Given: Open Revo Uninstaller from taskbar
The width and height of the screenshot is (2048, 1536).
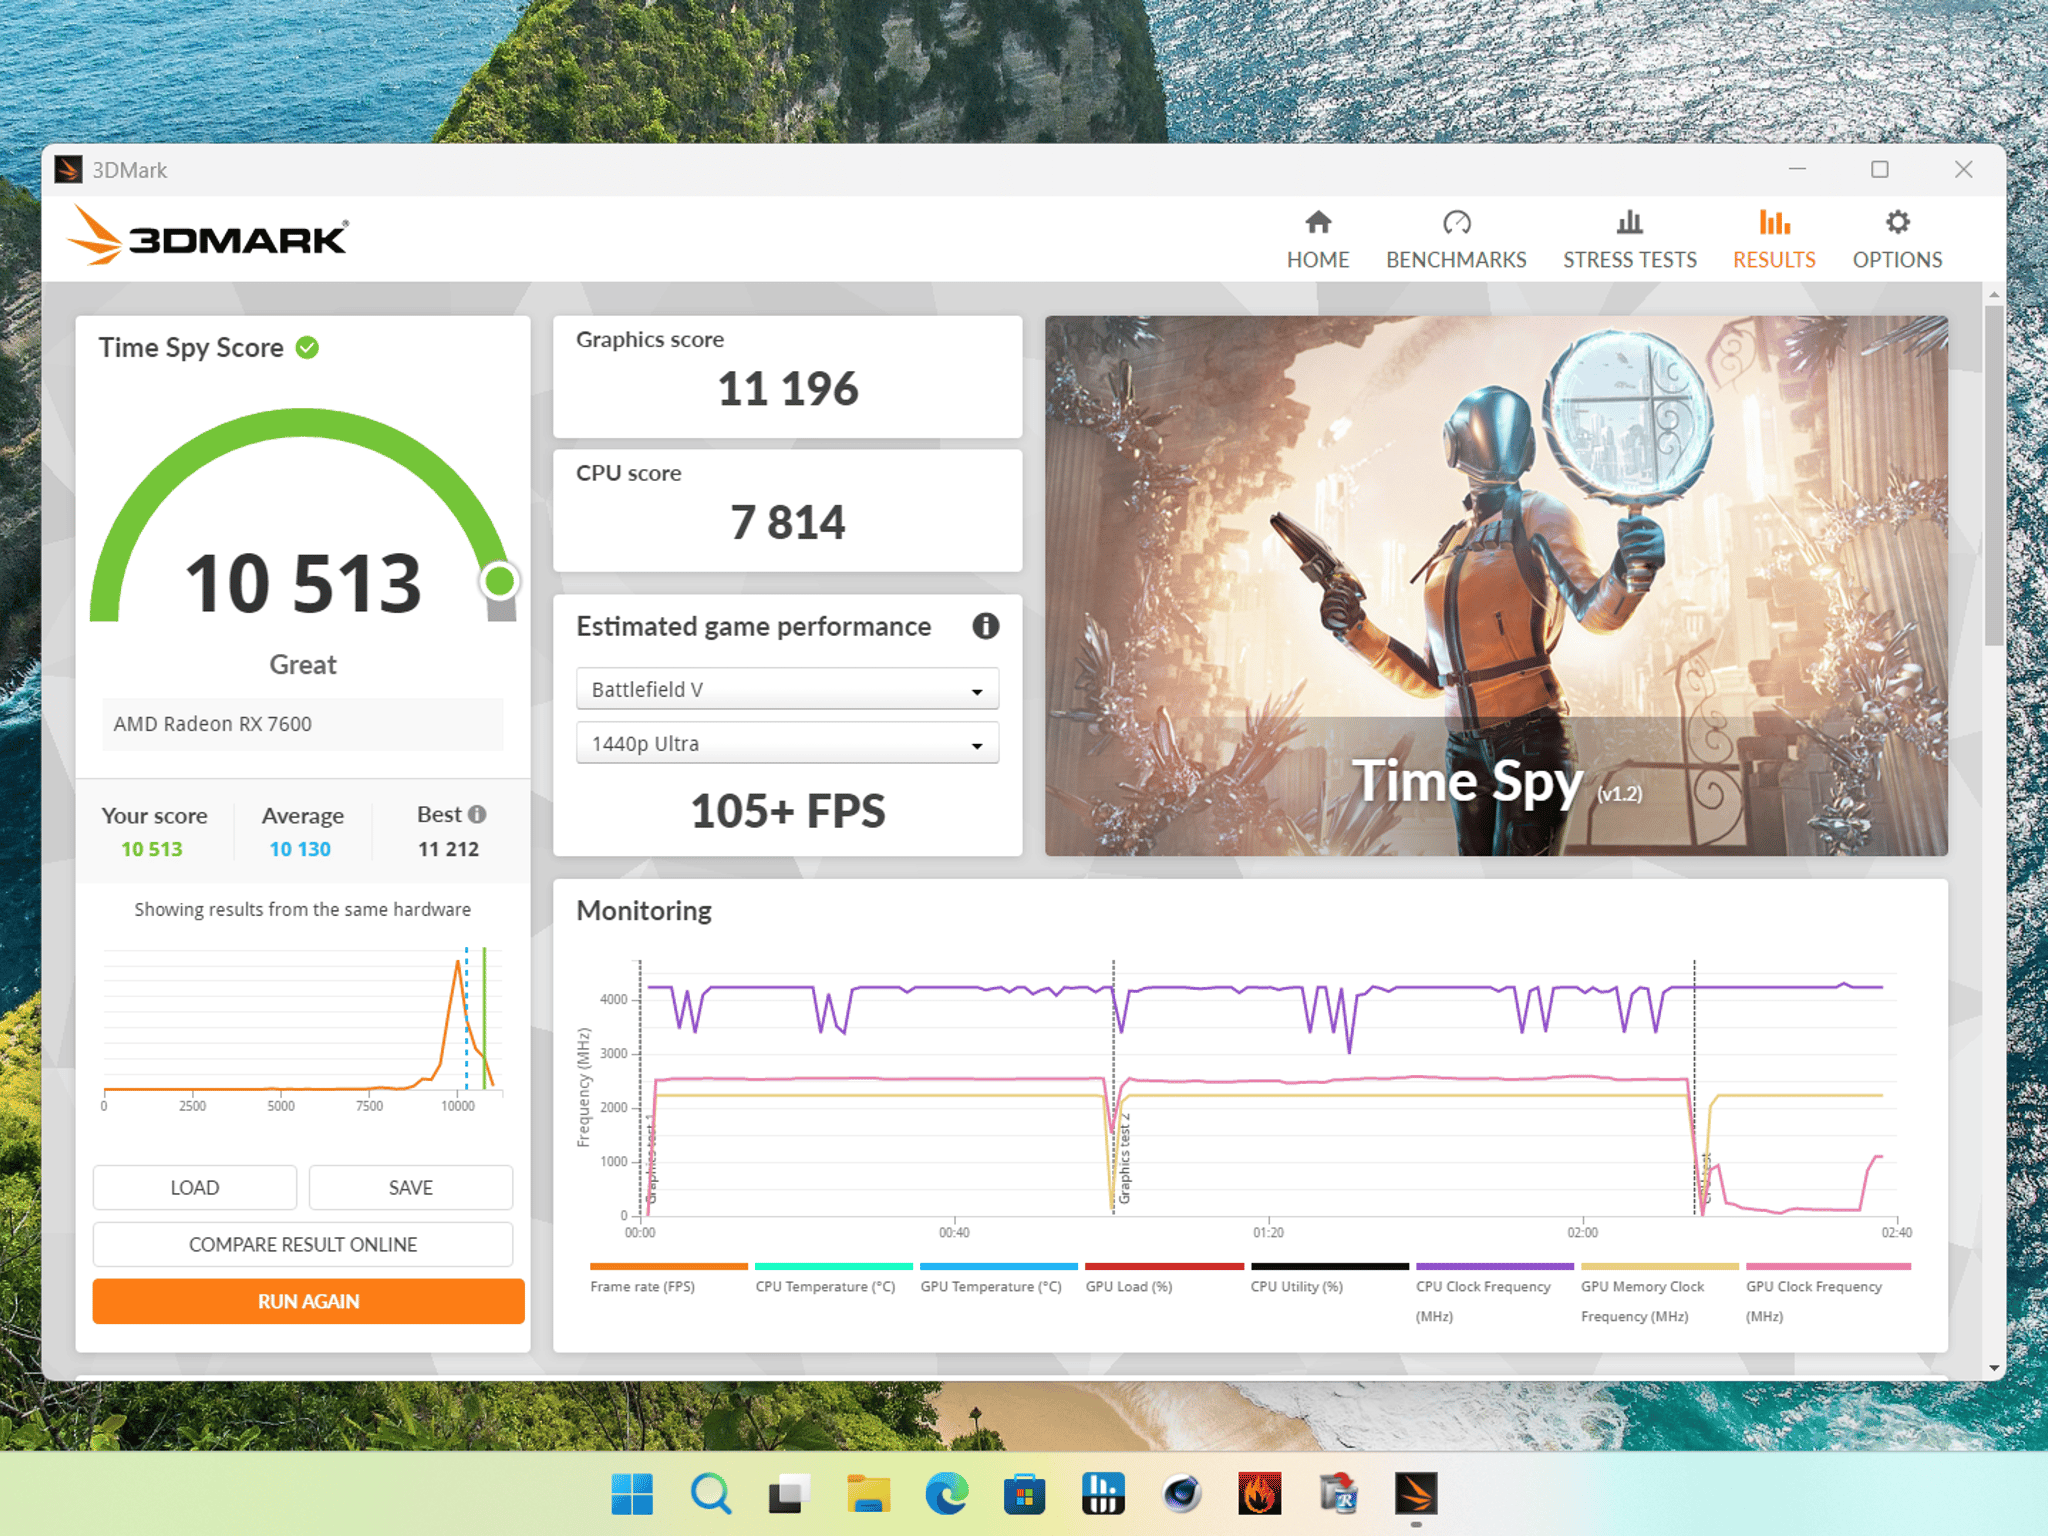Looking at the screenshot, I should coord(1338,1494).
